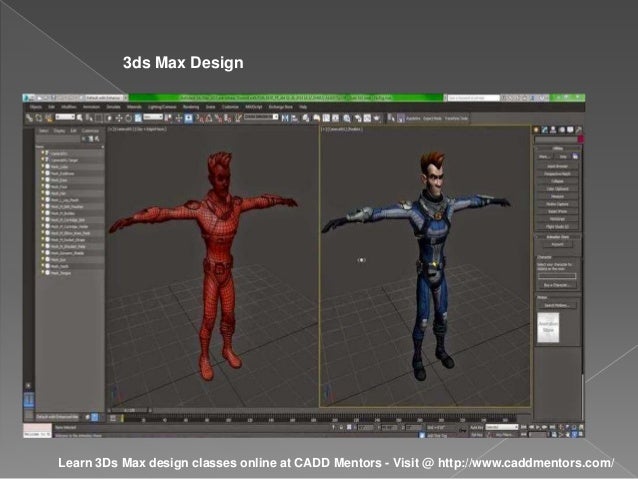Open the Edit menu
This screenshot has height=479, width=638.
pos(51,107)
